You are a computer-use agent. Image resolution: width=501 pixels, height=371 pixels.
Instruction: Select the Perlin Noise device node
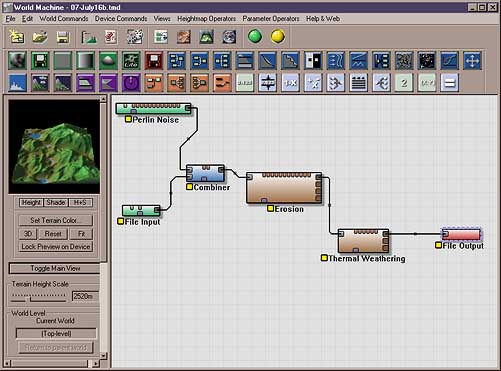153,109
